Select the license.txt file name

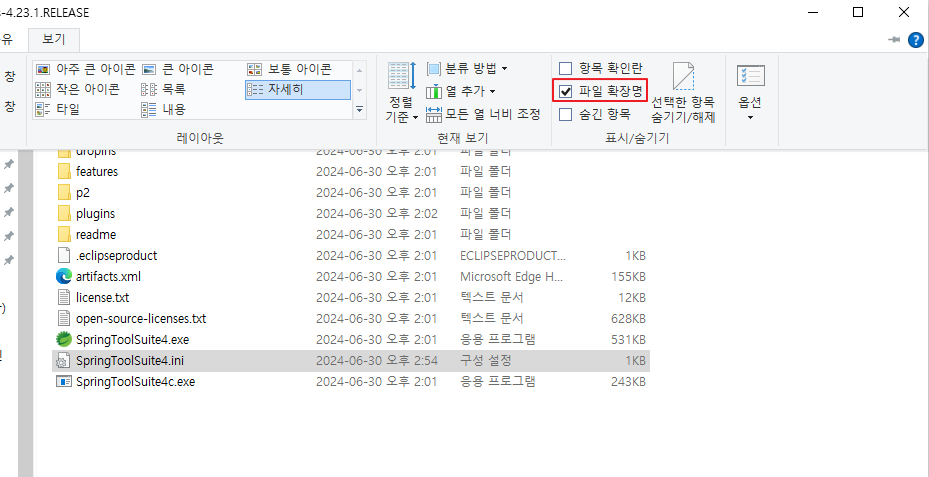(x=102, y=297)
